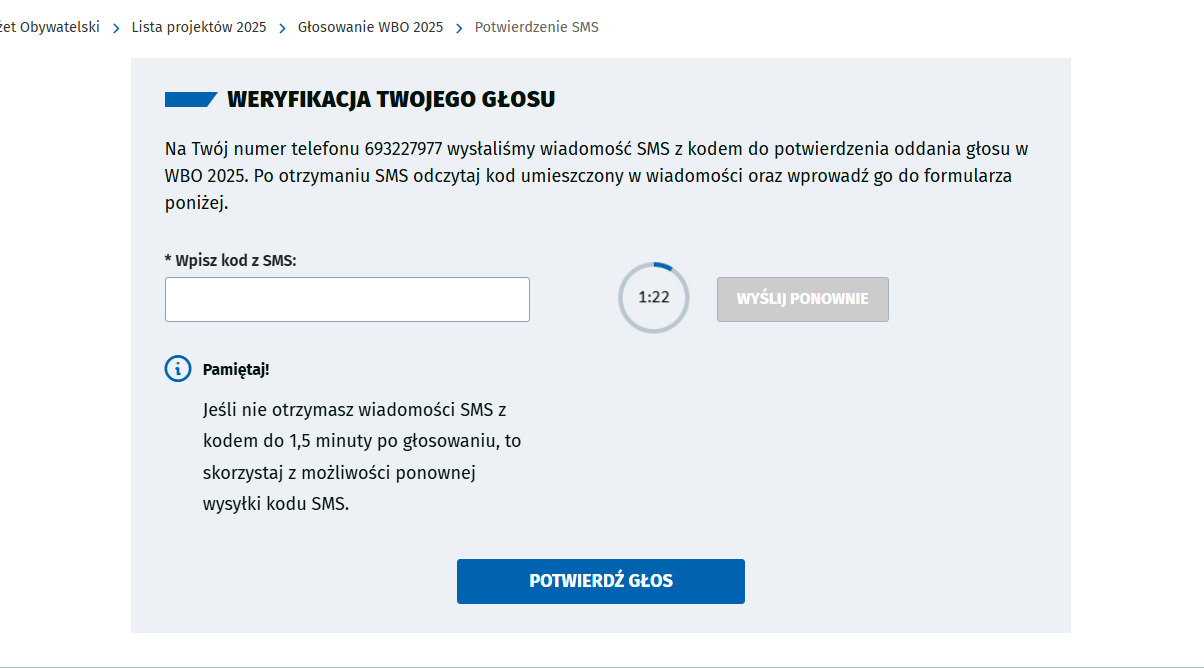Open the Obywatelski breadcrumb link

52,27
